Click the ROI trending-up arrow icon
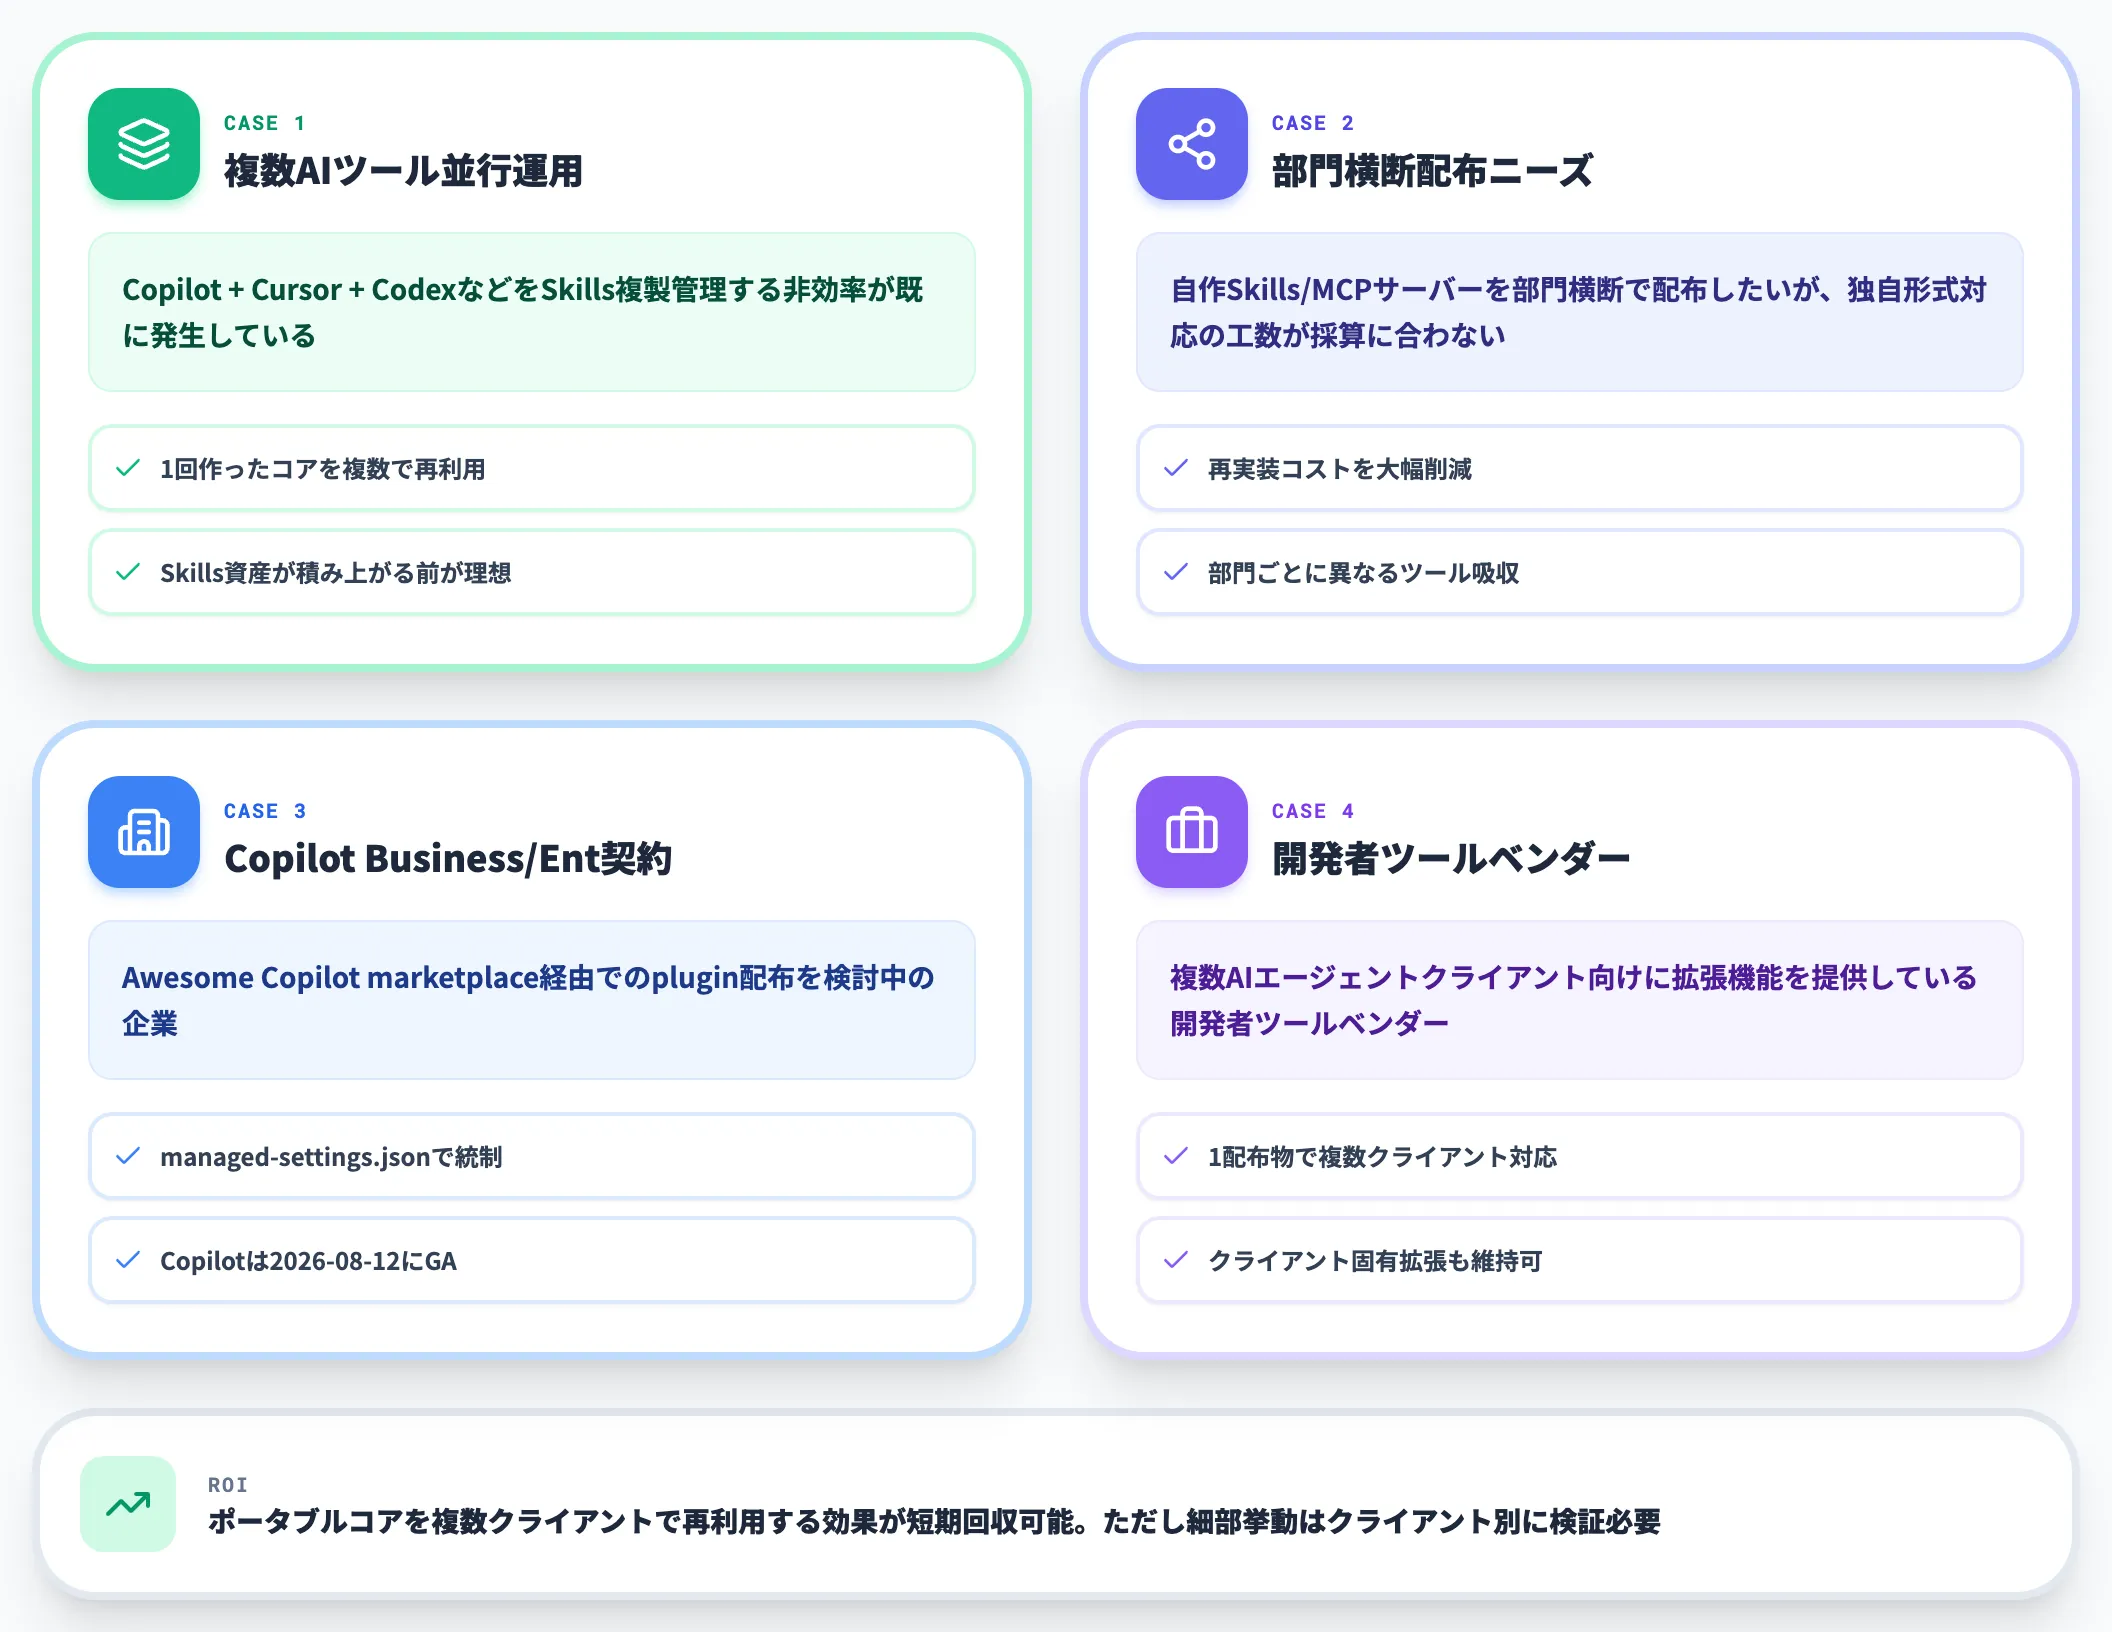Image resolution: width=2112 pixels, height=1632 pixels. pyautogui.click(x=128, y=1504)
